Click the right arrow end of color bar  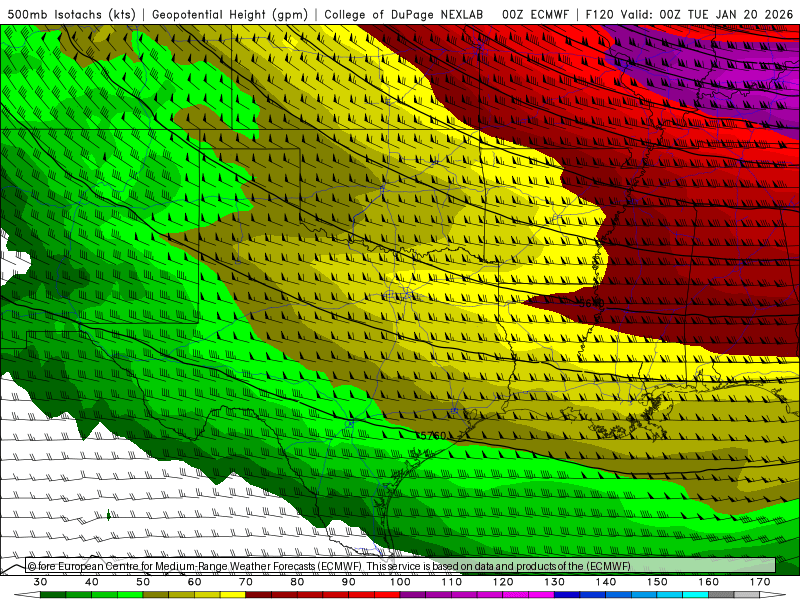[x=773, y=594]
